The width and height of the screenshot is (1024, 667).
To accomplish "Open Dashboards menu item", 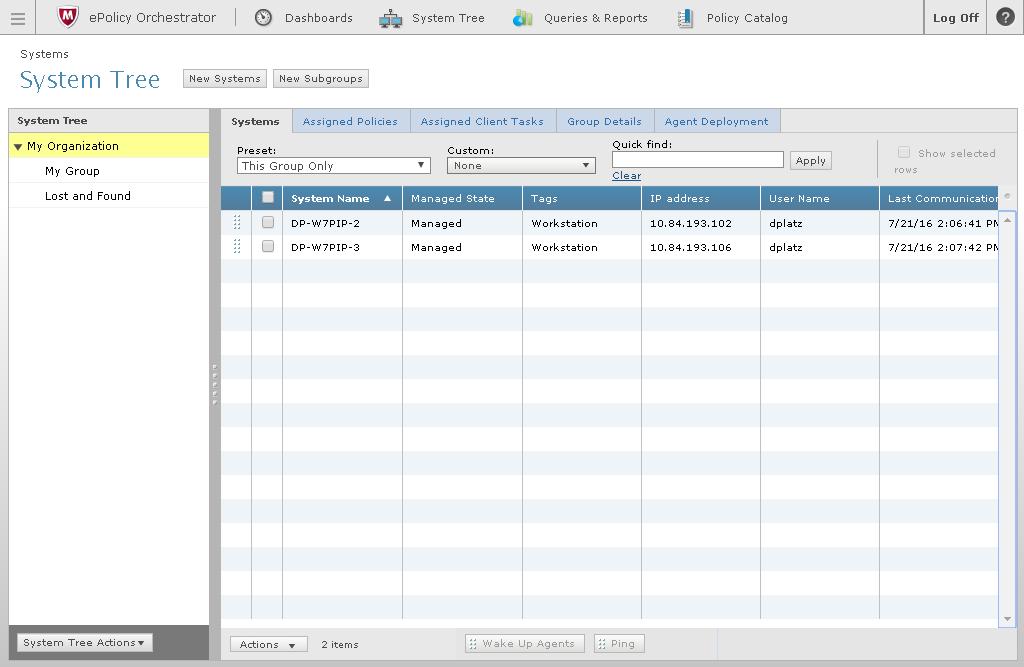I will (x=319, y=18).
